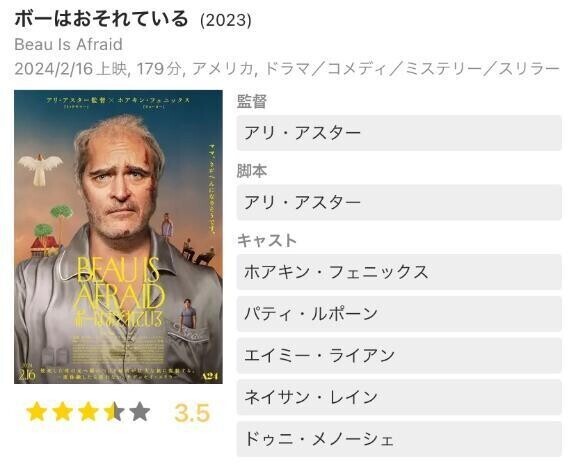Click the キャスト section heading
Screen dimensions: 576x468
point(267,241)
